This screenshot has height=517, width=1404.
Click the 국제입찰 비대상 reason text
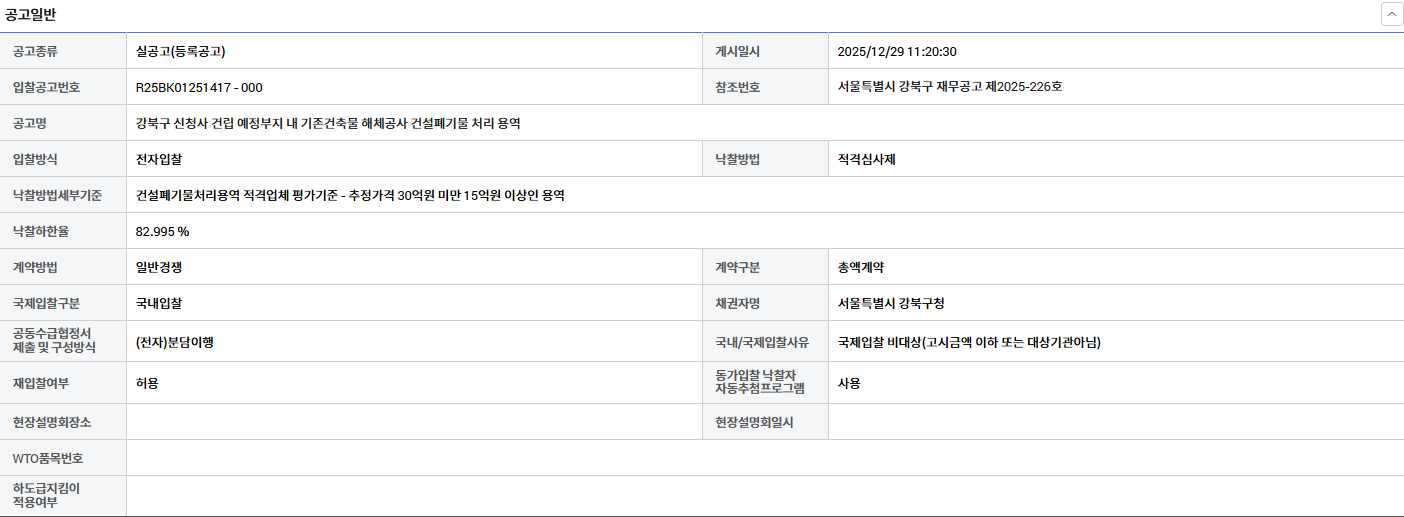[969, 342]
